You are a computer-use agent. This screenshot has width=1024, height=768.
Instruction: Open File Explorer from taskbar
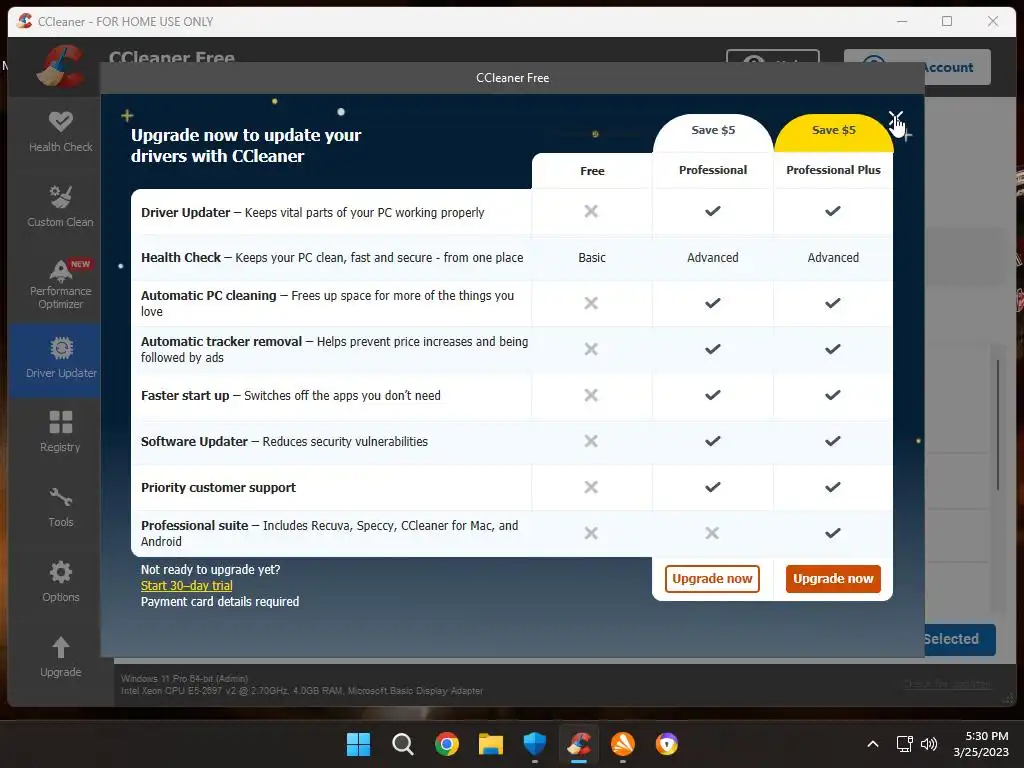490,744
